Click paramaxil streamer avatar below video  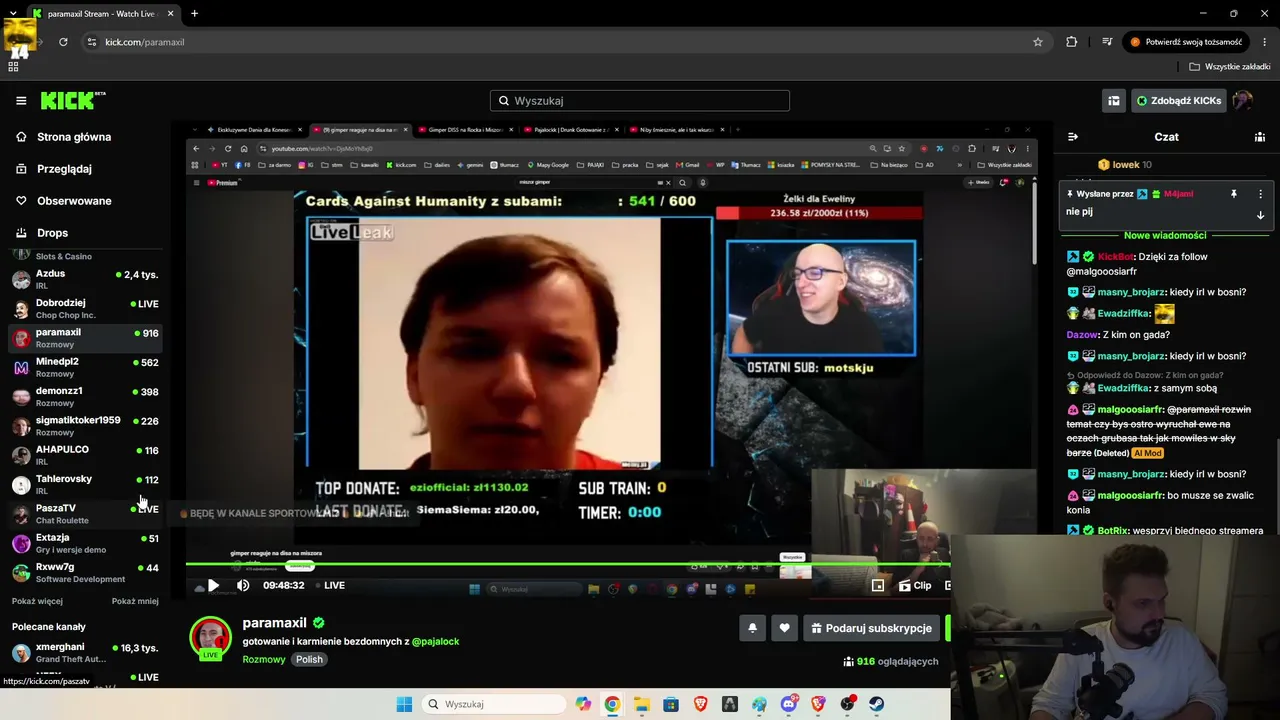point(210,637)
